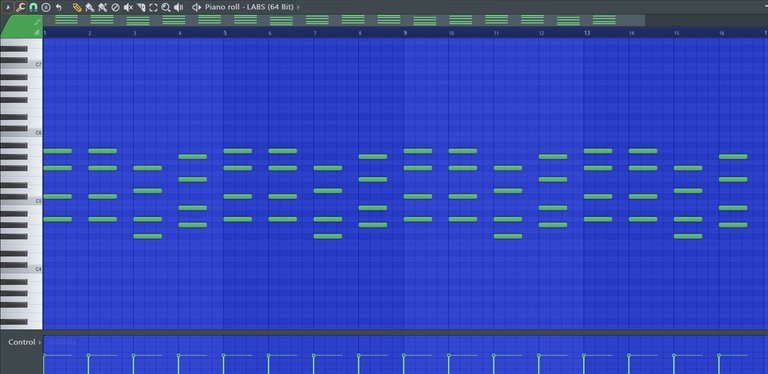Select the Mute tool speaker icon
The image size is (768, 374).
point(128,7)
